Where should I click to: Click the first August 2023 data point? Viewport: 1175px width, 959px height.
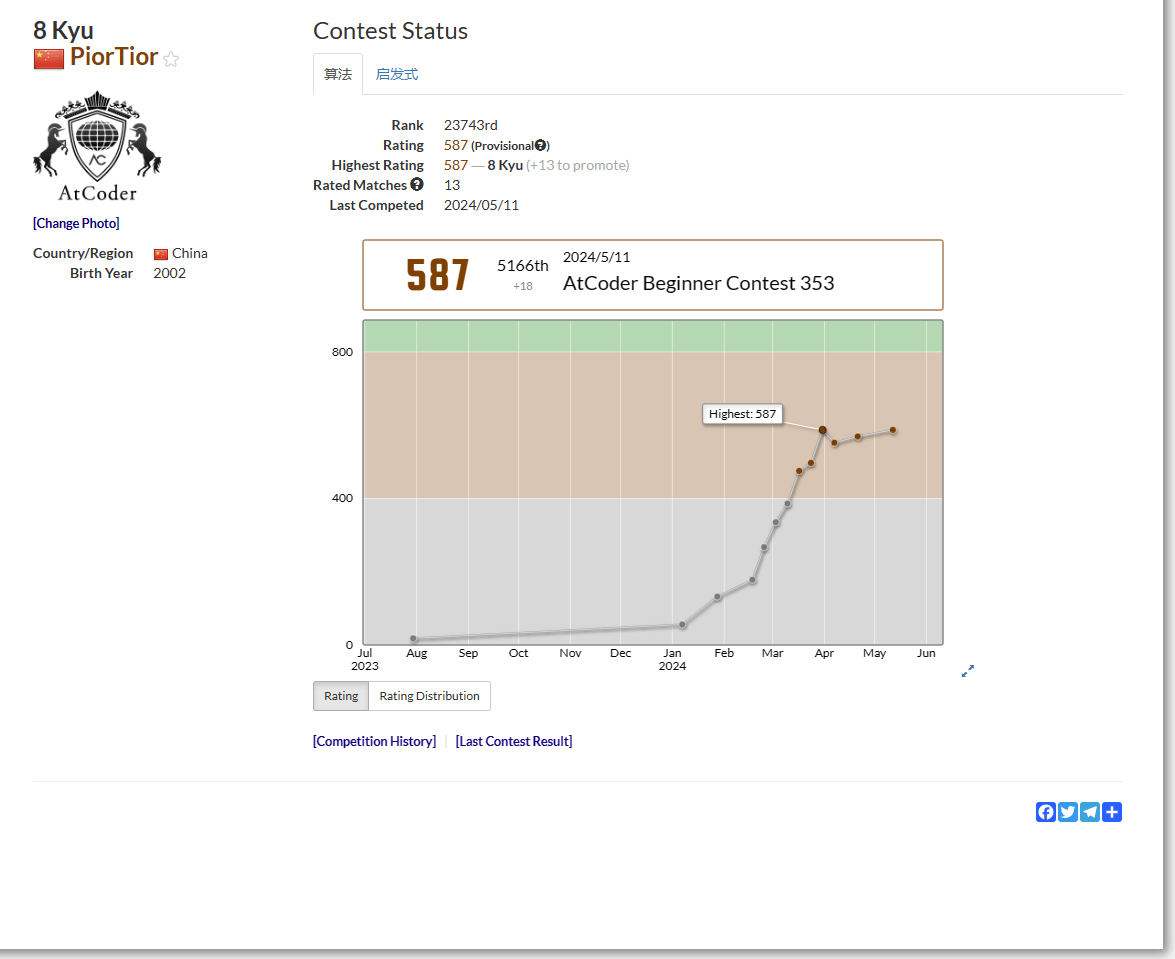[x=413, y=638]
